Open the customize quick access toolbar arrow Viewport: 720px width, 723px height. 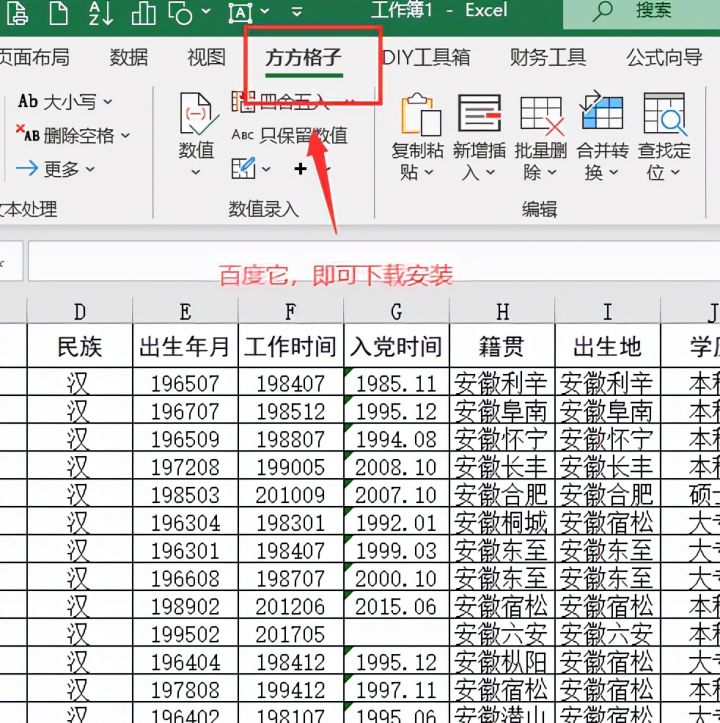297,12
